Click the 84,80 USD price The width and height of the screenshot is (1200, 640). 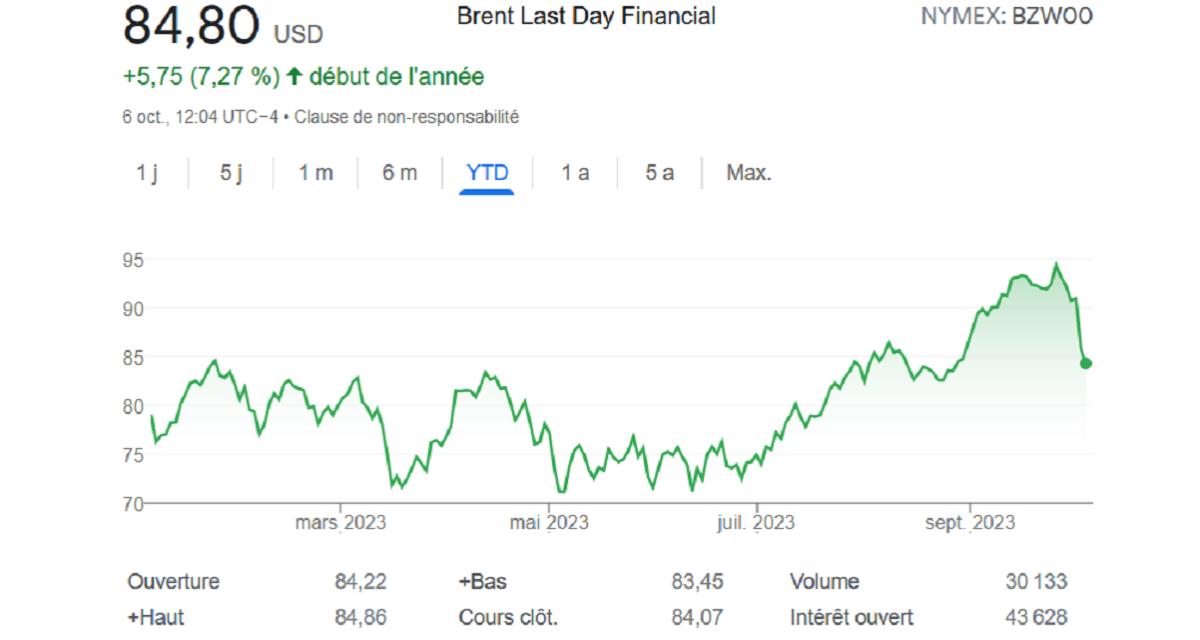222,28
